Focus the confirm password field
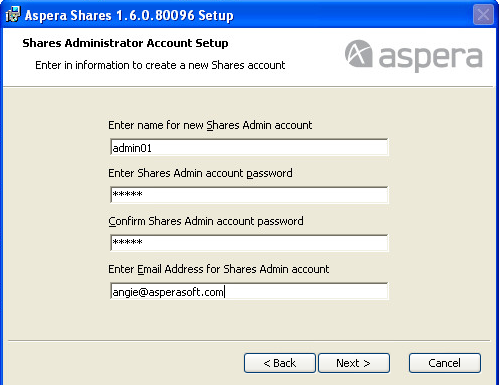499x385 pixels. [249, 243]
